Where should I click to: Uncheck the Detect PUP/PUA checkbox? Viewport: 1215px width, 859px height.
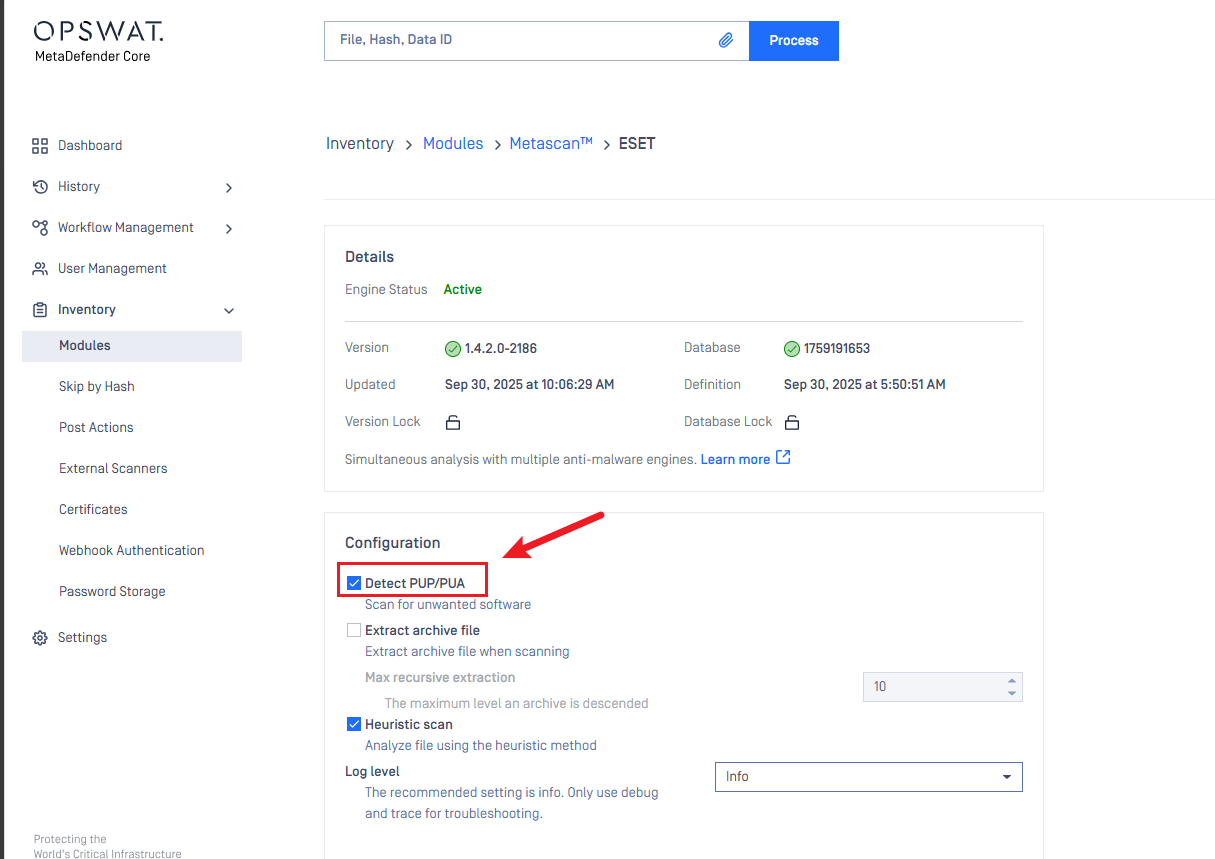[x=354, y=583]
